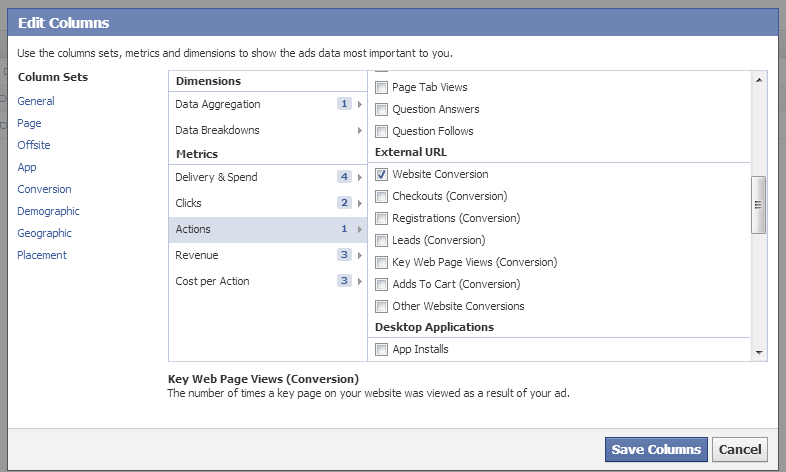Viewport: 786px width, 472px height.
Task: Select the Cost per Action category
Action: coord(268,281)
